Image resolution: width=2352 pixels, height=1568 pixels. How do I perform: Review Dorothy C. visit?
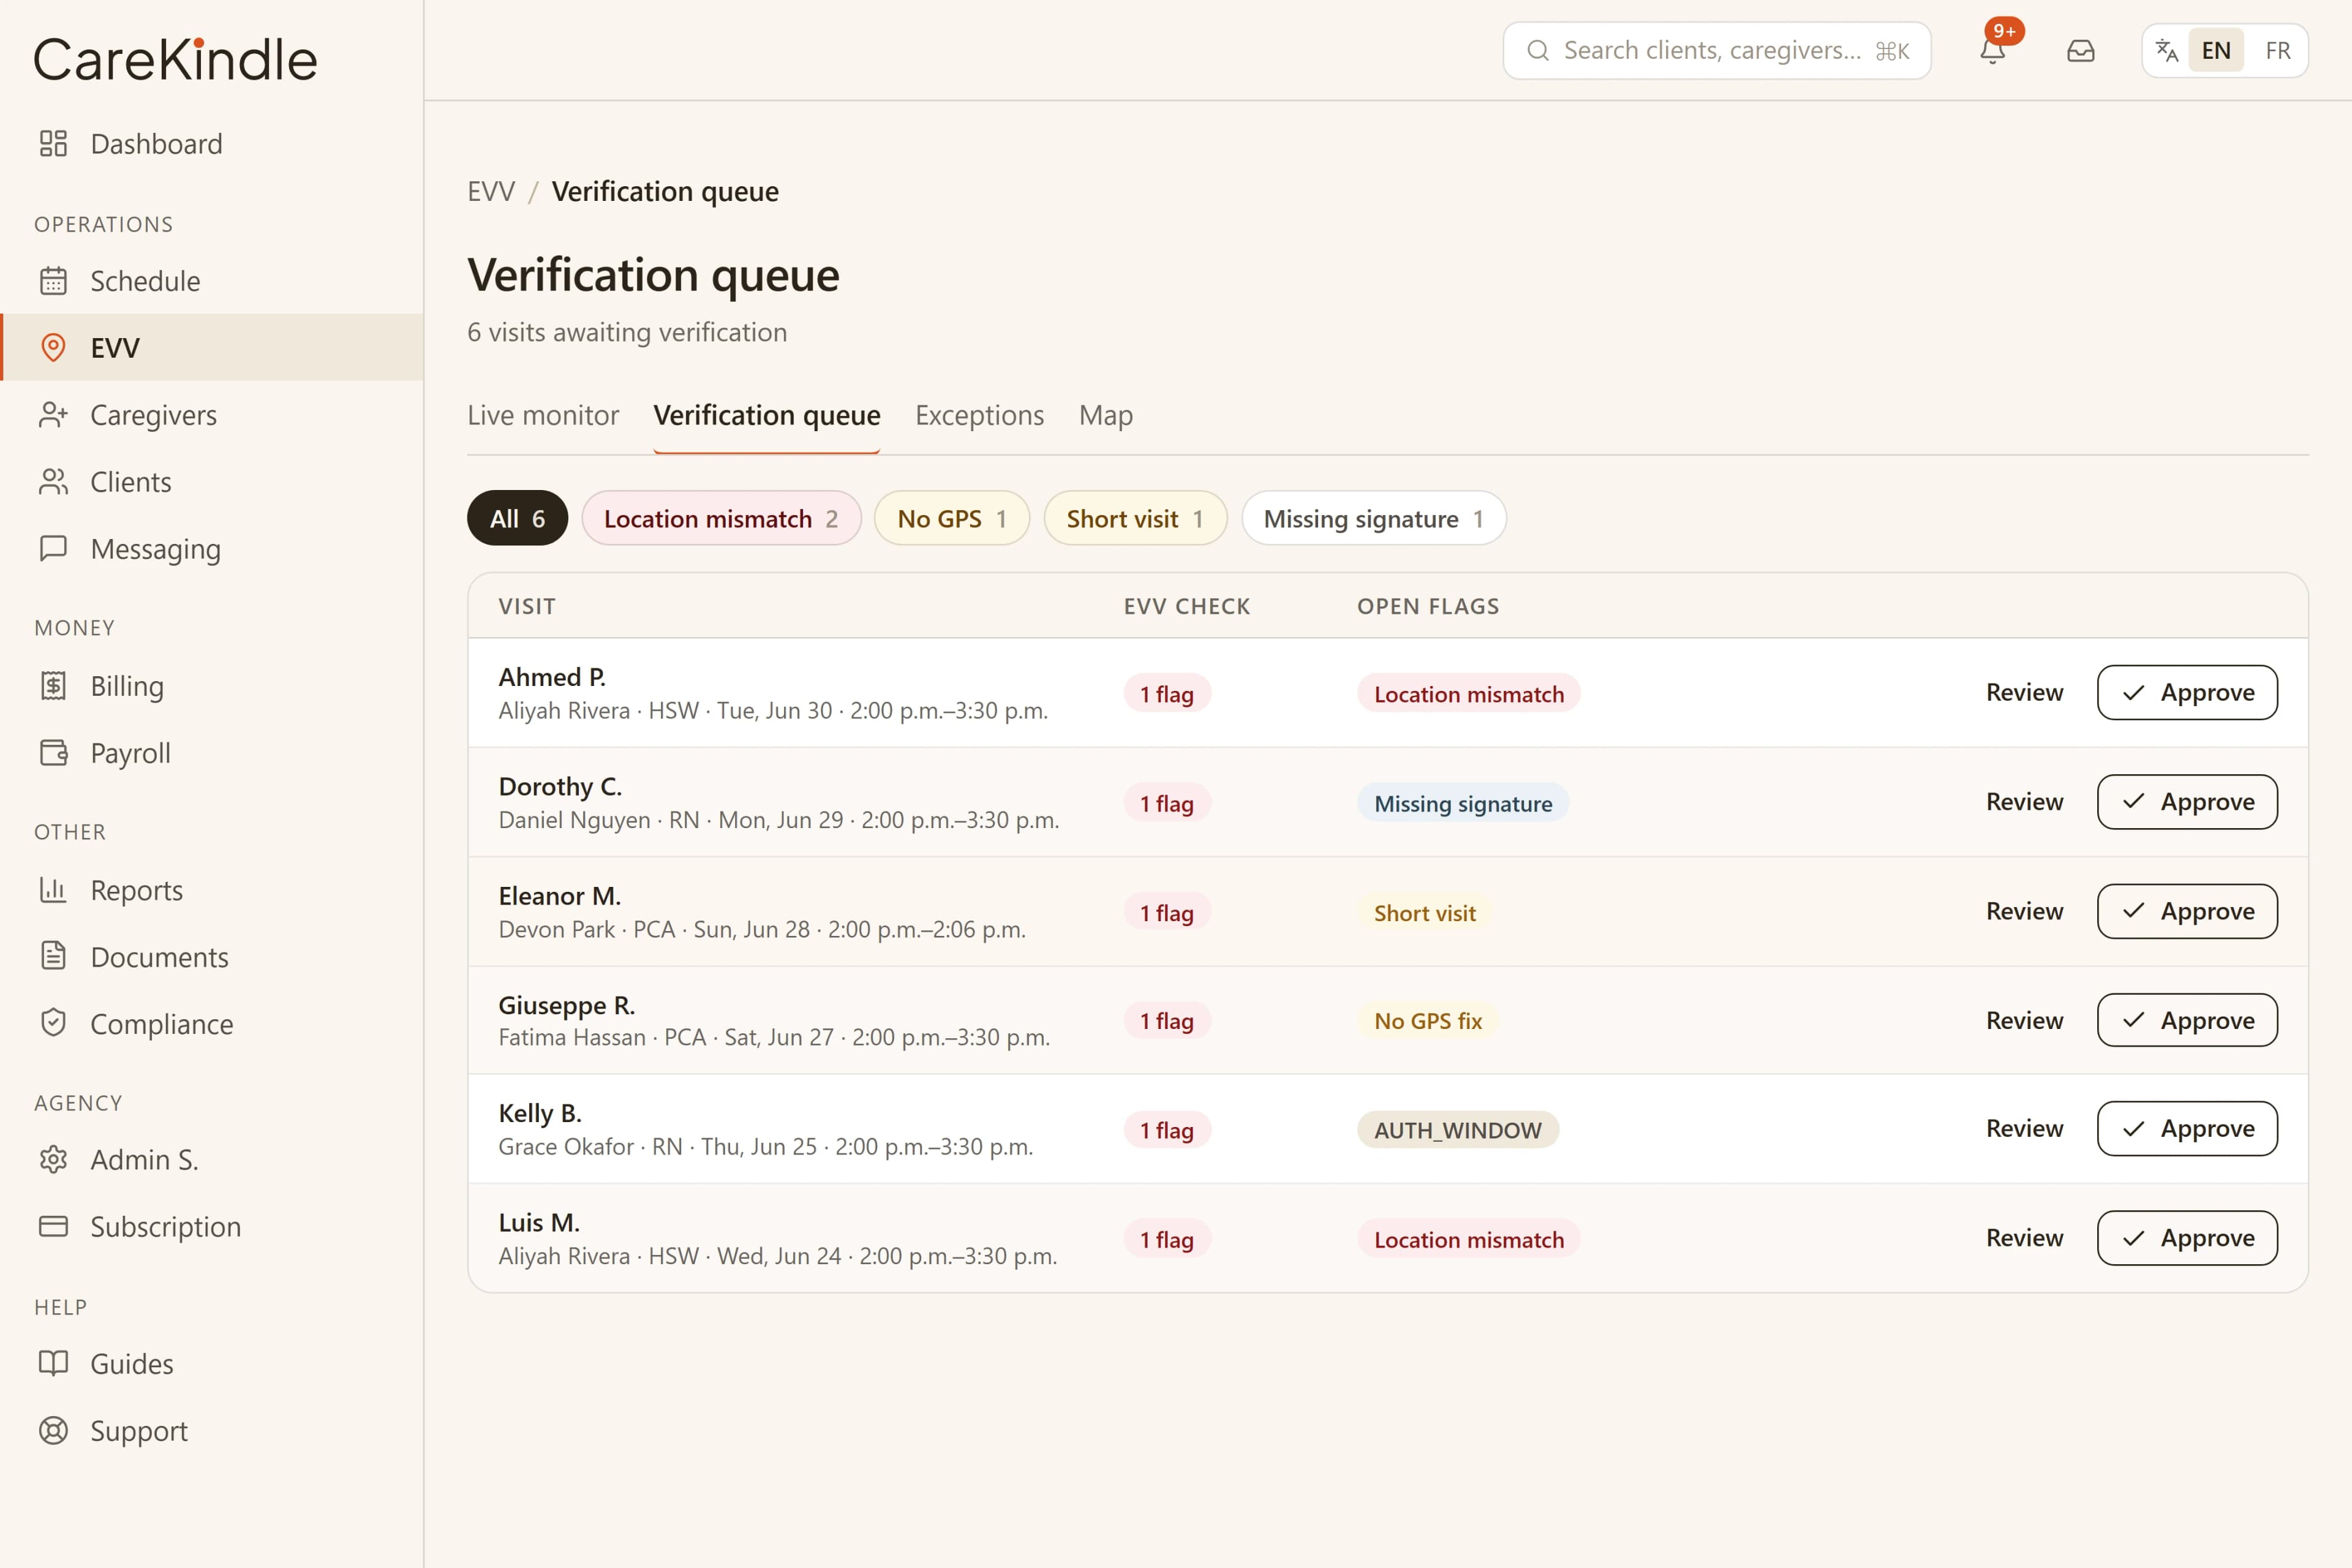[x=2024, y=802]
